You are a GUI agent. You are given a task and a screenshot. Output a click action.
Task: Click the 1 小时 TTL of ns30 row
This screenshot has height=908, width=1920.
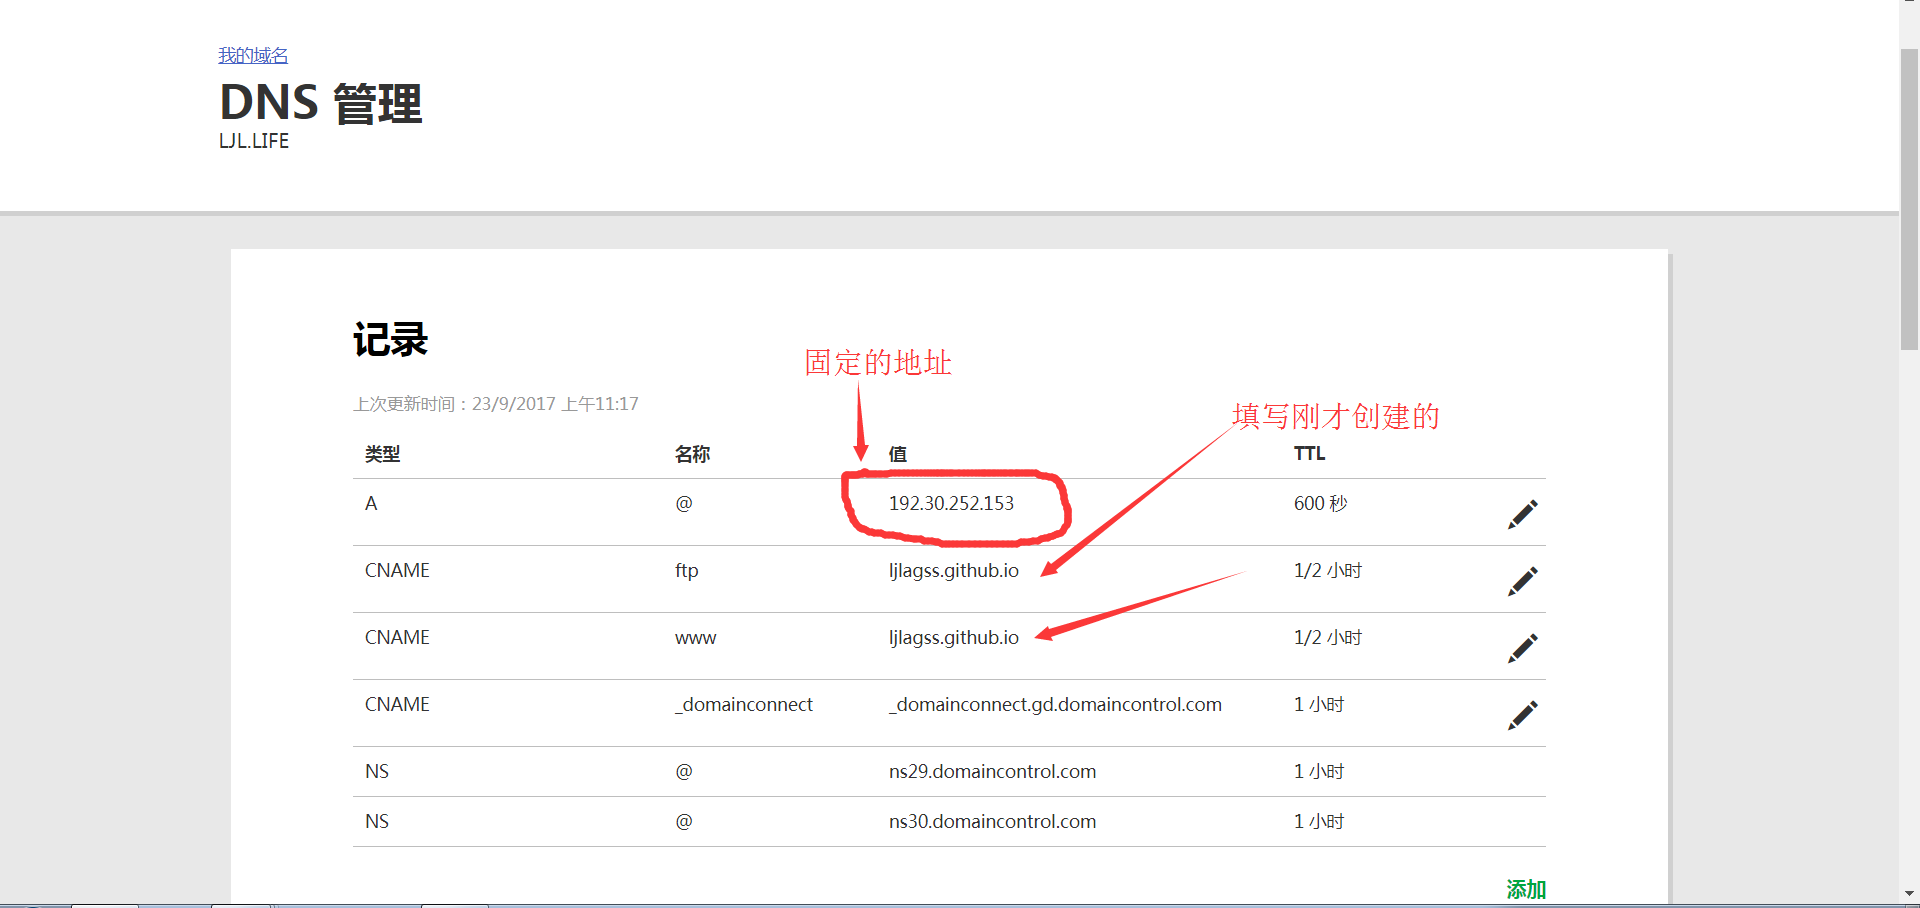1318,821
